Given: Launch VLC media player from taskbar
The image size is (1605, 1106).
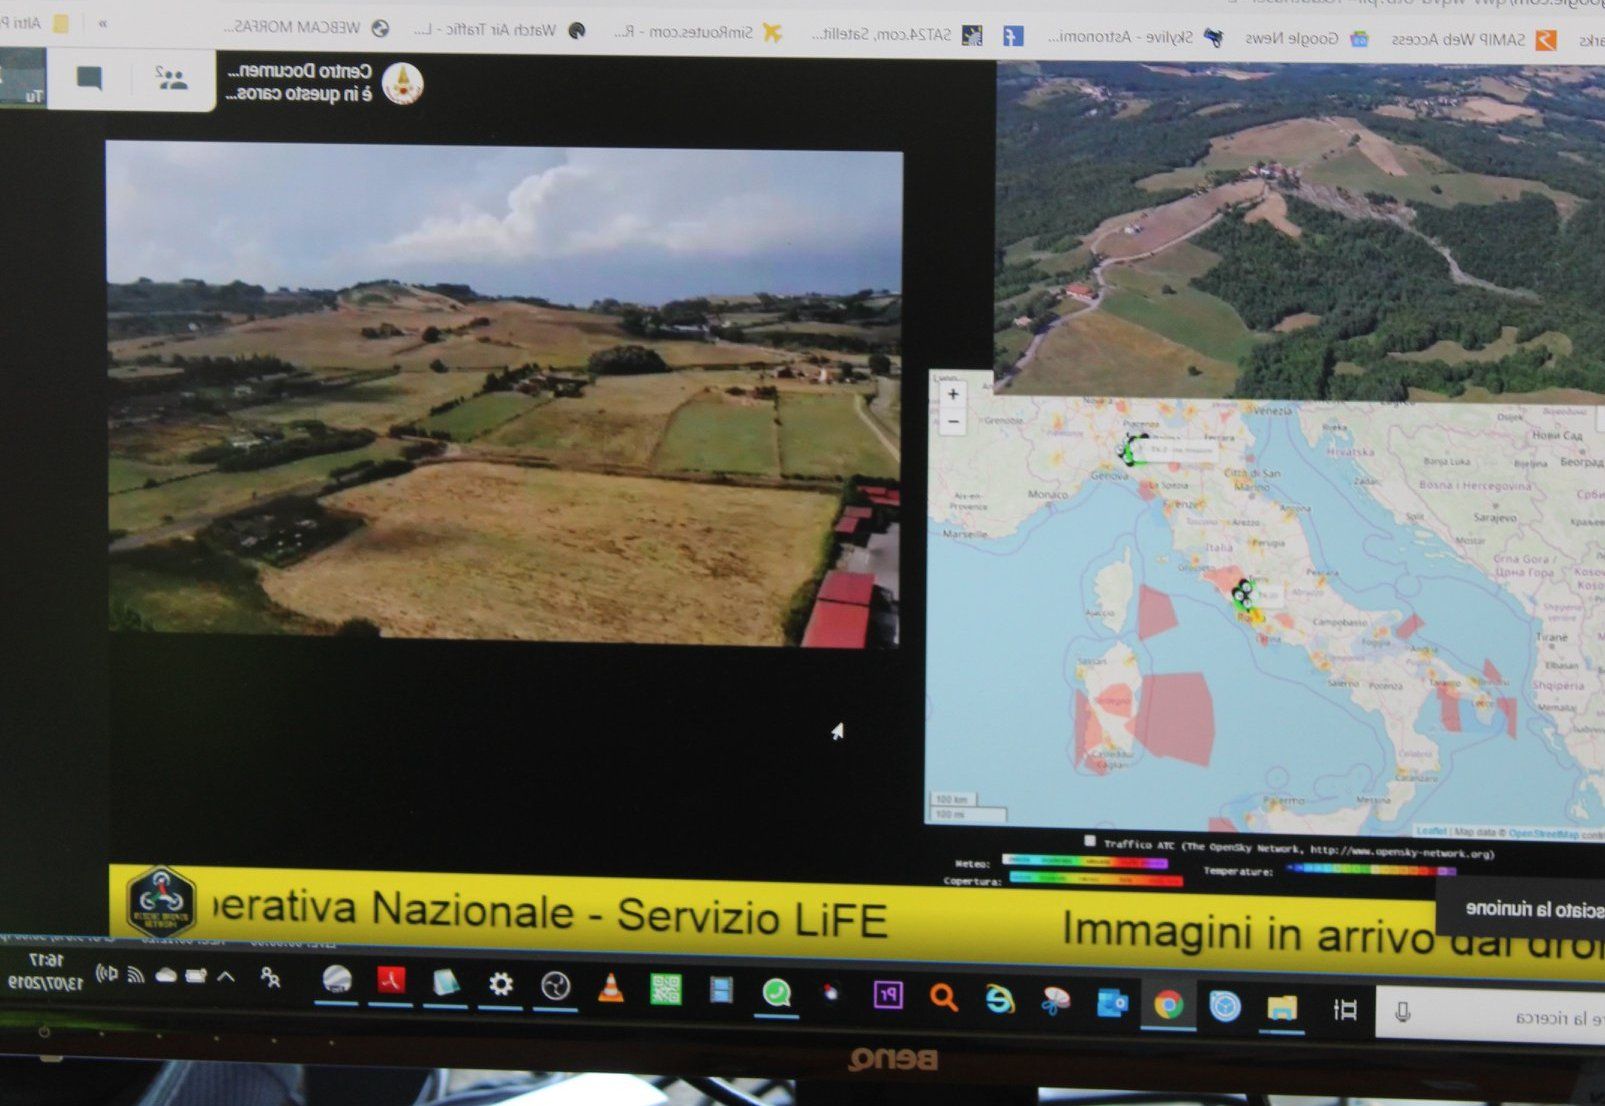Looking at the screenshot, I should (x=610, y=989).
